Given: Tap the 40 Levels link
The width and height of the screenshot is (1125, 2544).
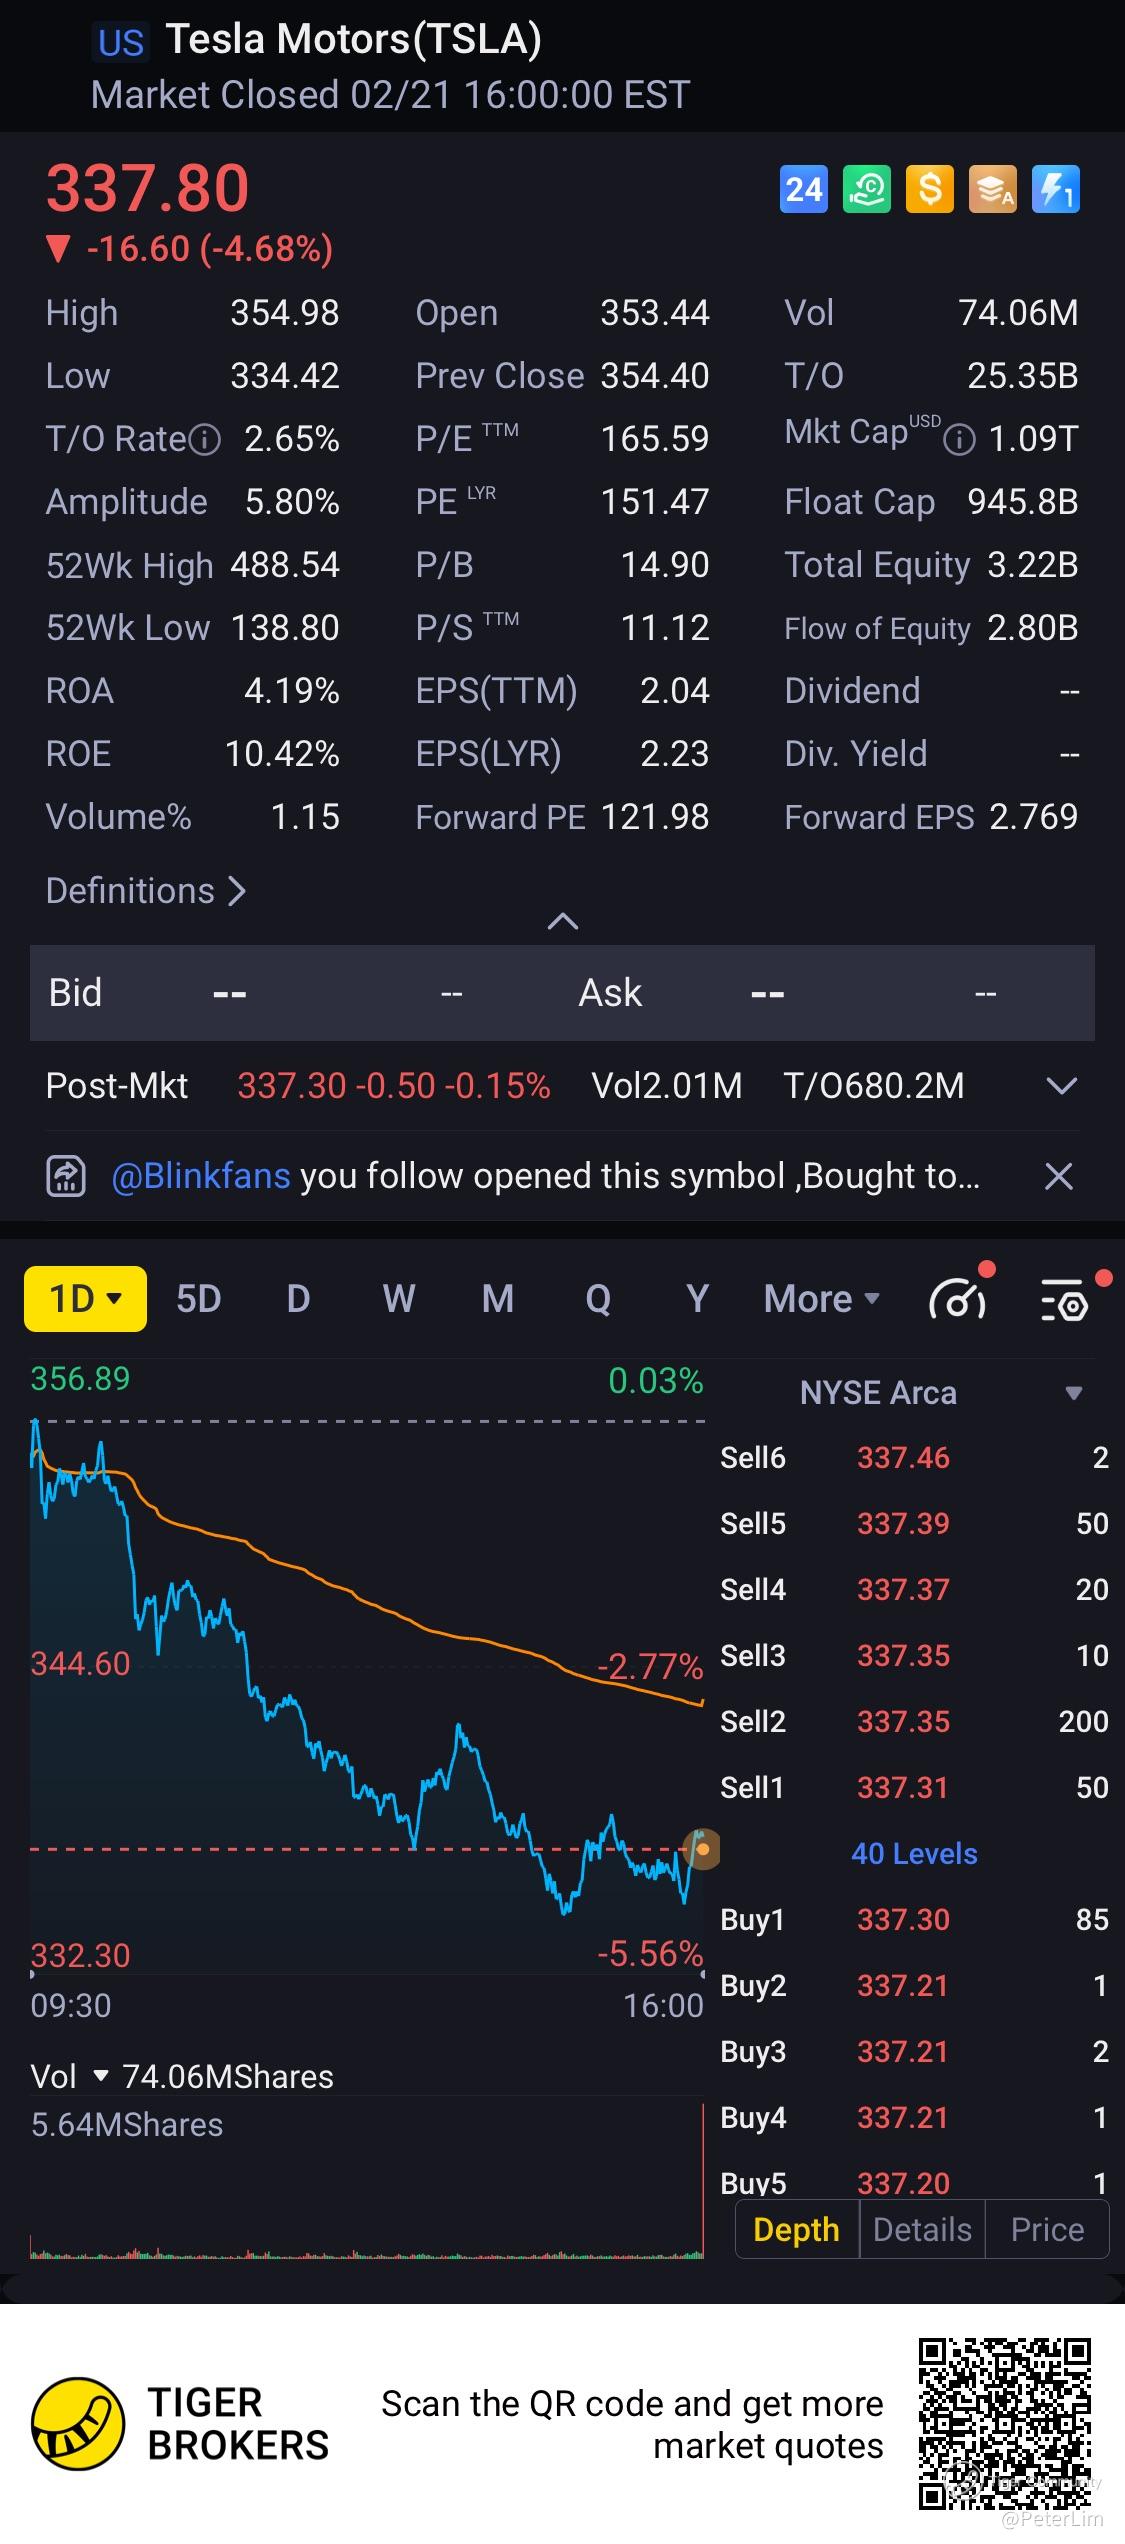Looking at the screenshot, I should coord(914,1853).
